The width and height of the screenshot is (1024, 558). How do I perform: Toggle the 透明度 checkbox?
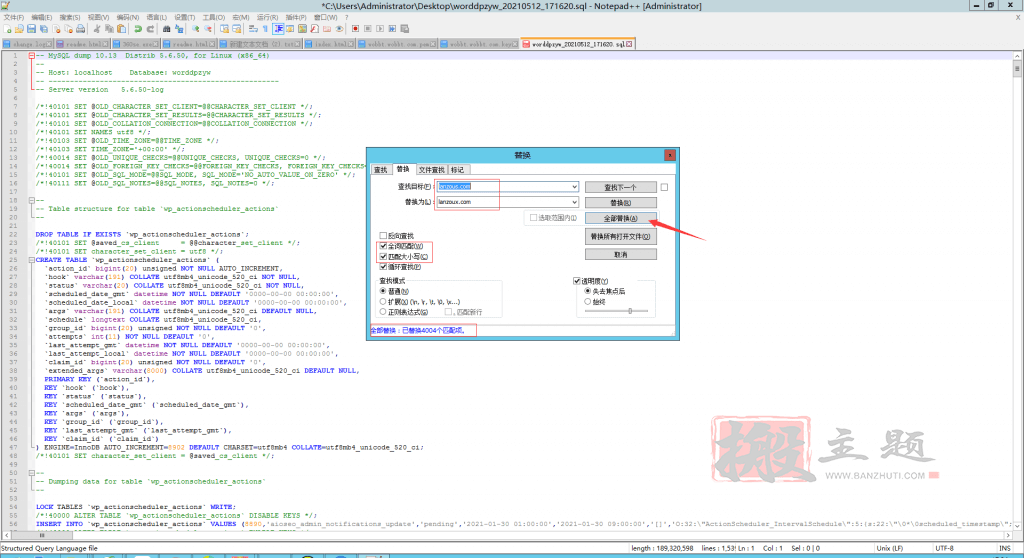coord(577,281)
